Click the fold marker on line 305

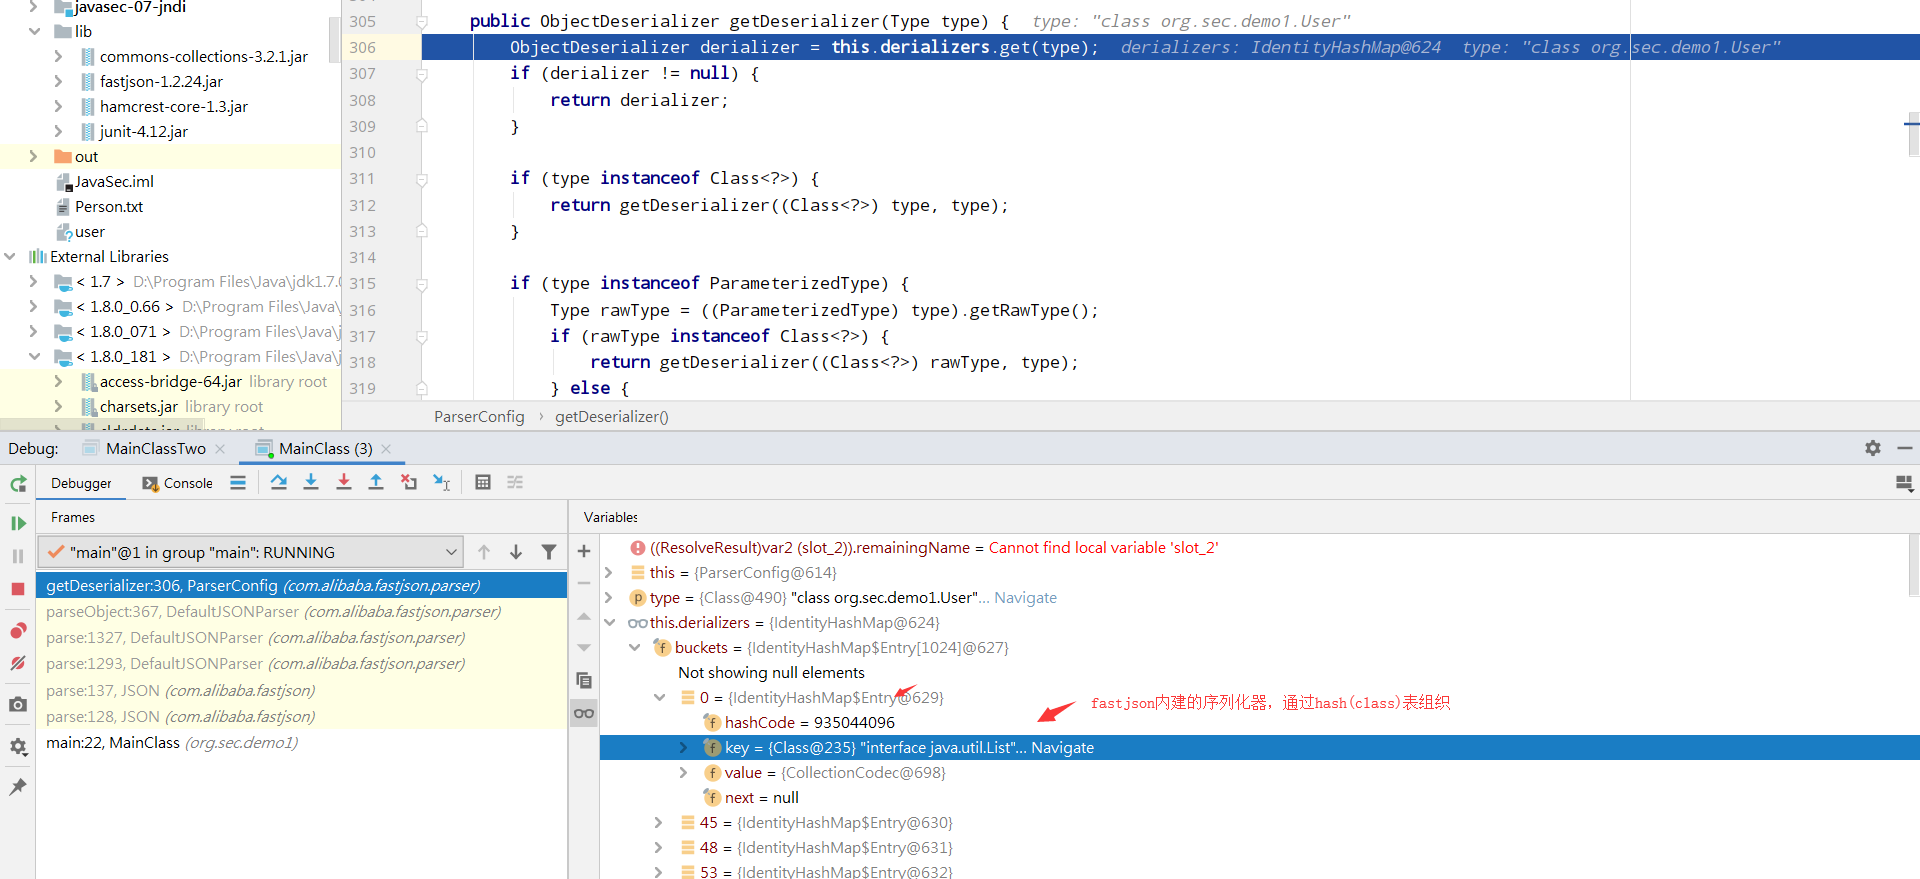click(x=422, y=21)
